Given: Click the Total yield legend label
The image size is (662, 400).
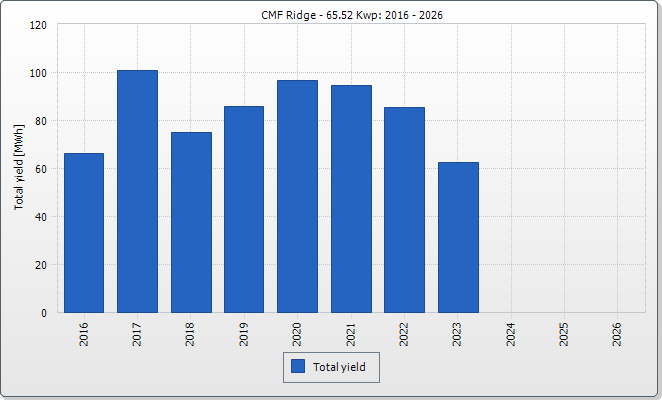Looking at the screenshot, I should point(339,367).
